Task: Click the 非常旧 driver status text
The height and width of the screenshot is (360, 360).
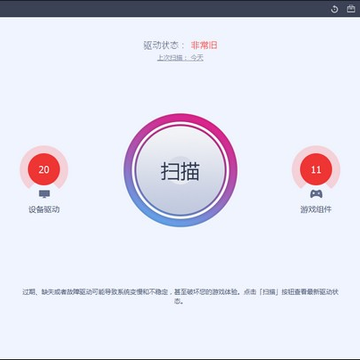Action: (204, 45)
